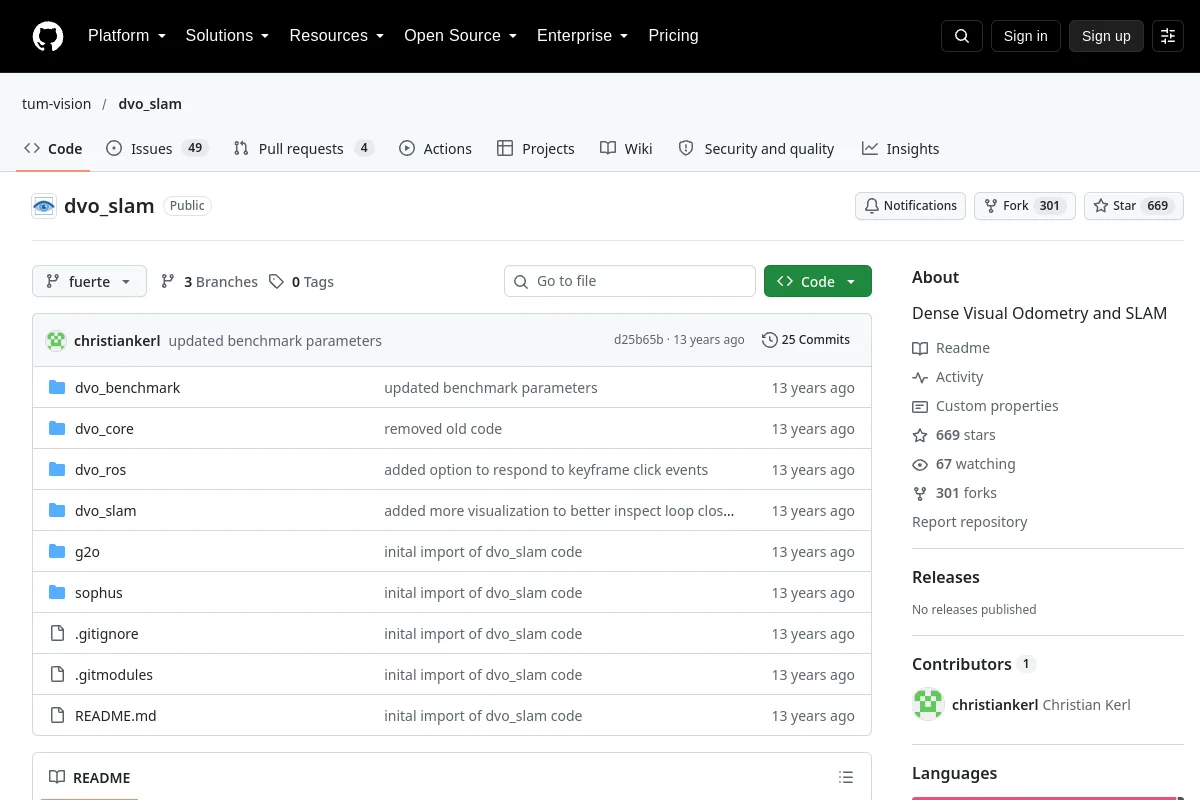
Task: Click the Custom properties note icon
Action: pyautogui.click(x=920, y=406)
